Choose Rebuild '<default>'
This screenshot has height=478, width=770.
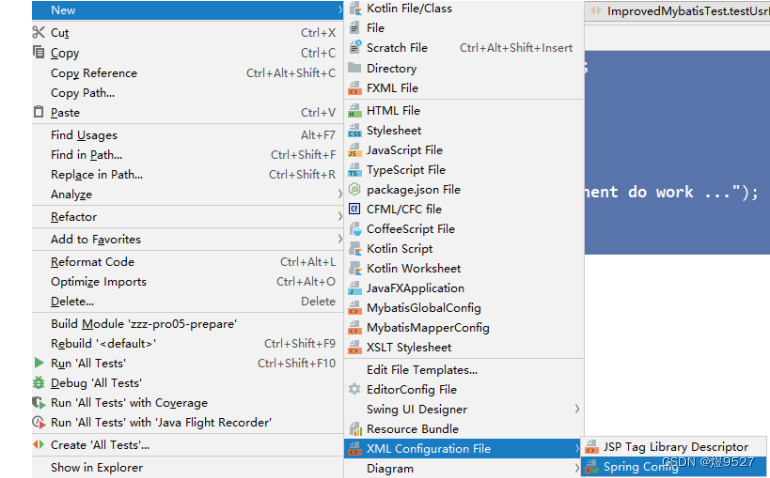(x=188, y=343)
